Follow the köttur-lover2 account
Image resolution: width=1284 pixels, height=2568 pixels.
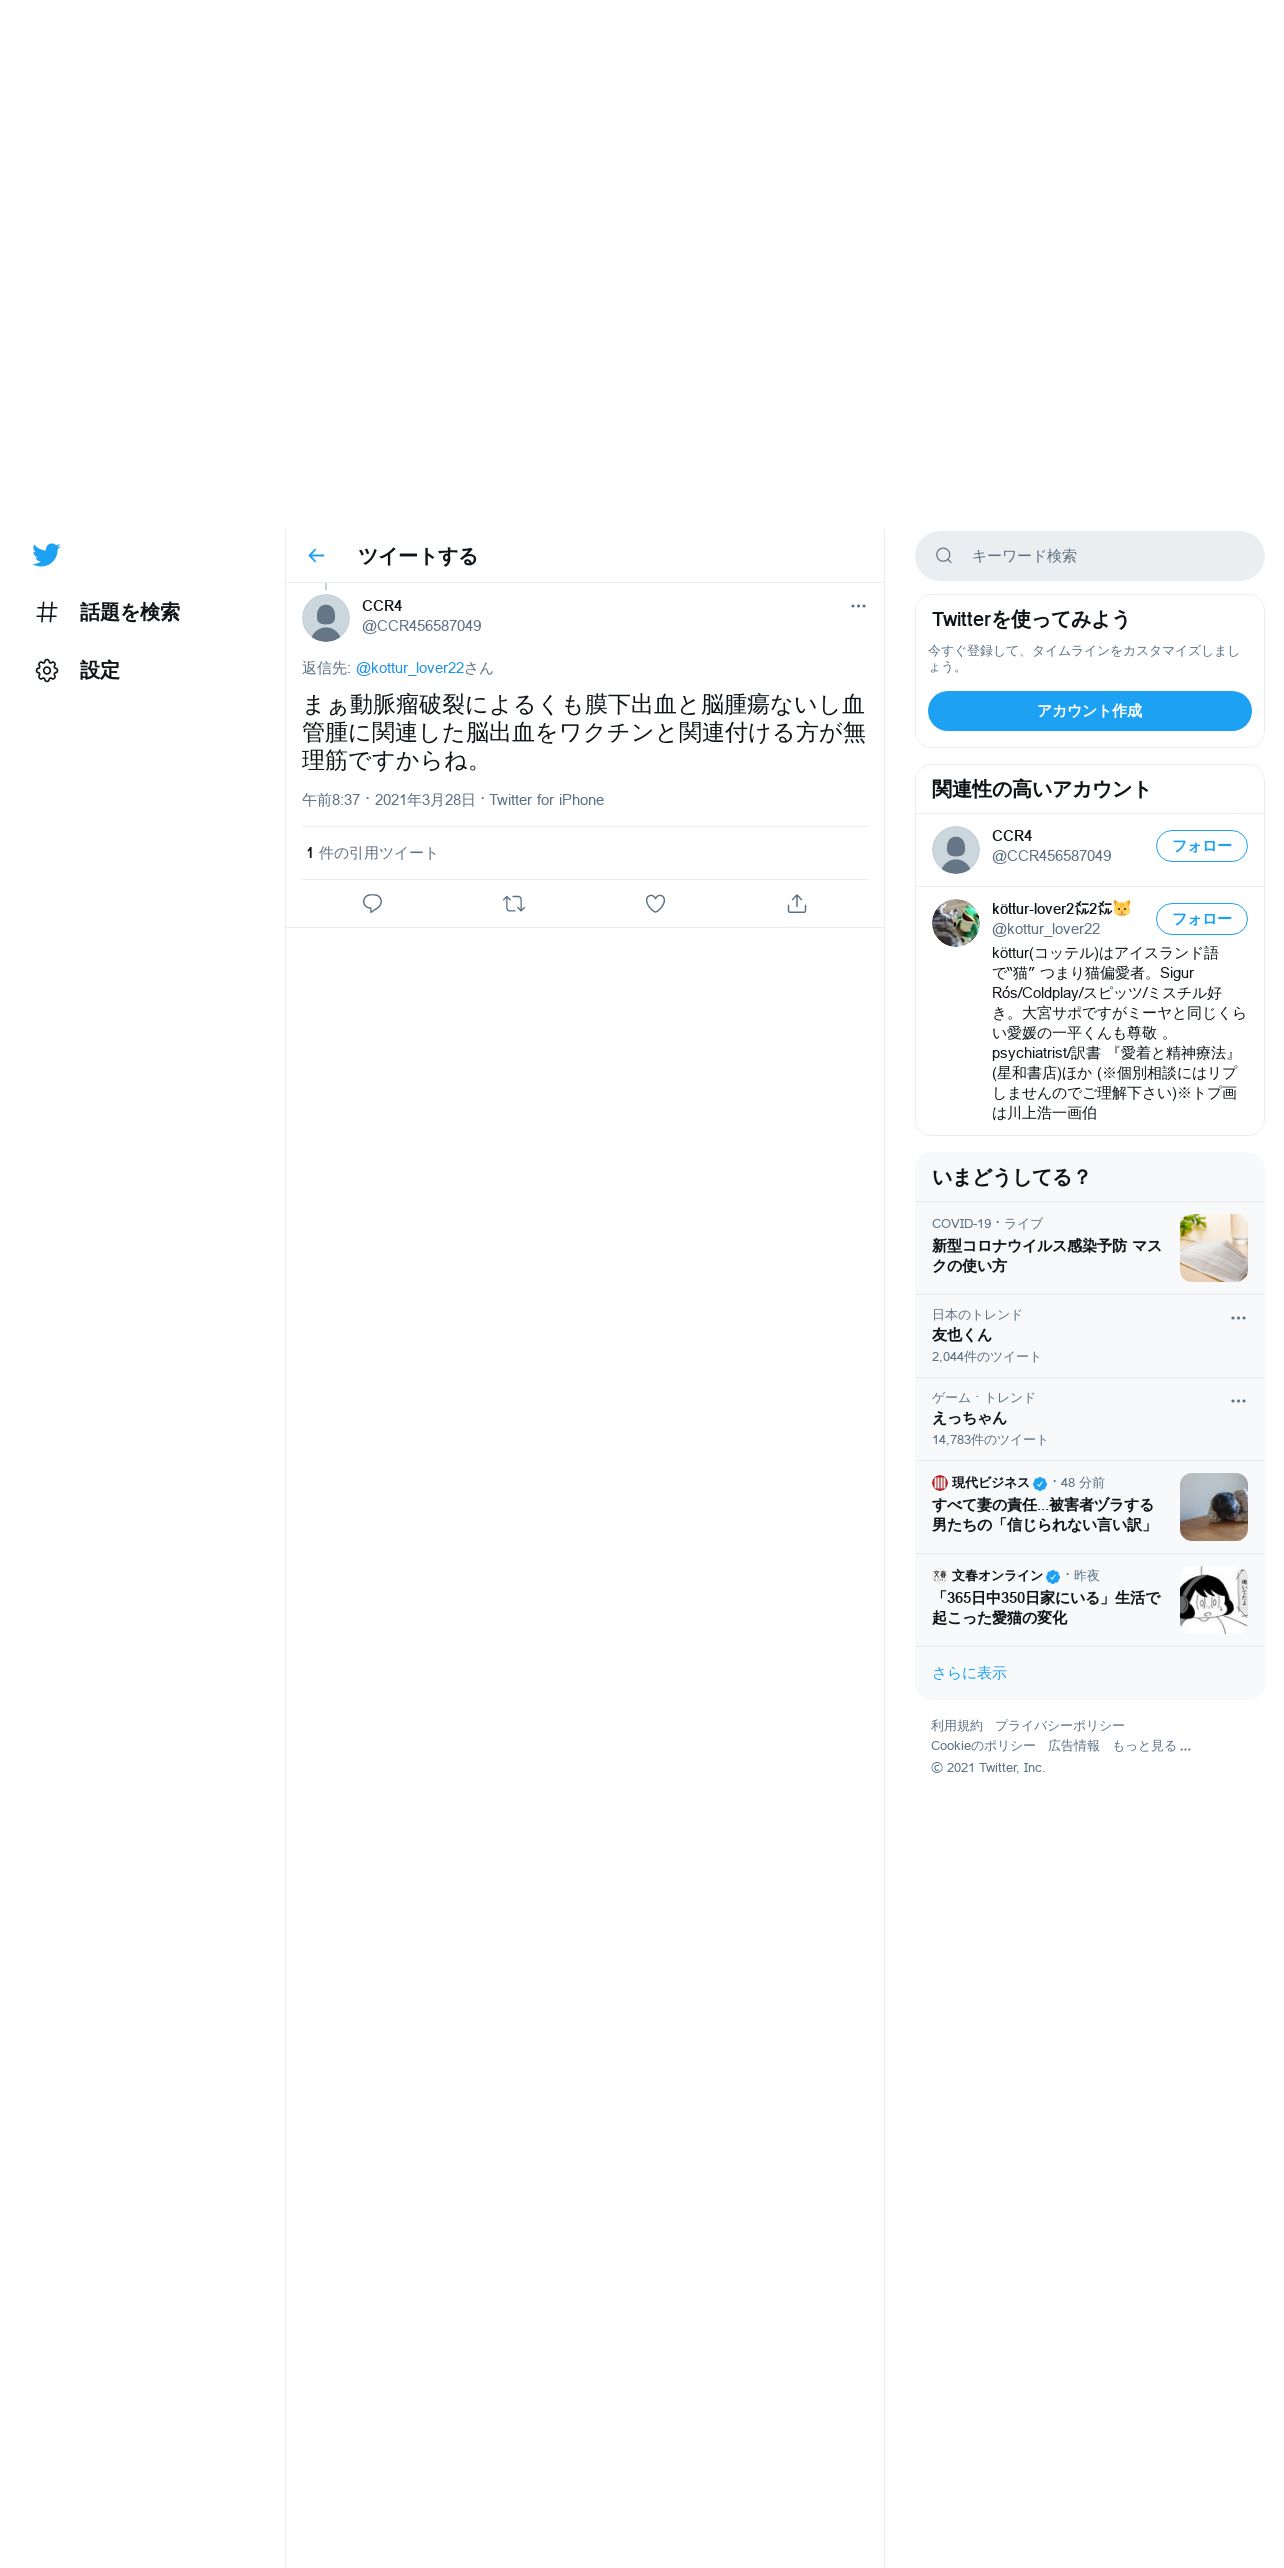(1201, 919)
